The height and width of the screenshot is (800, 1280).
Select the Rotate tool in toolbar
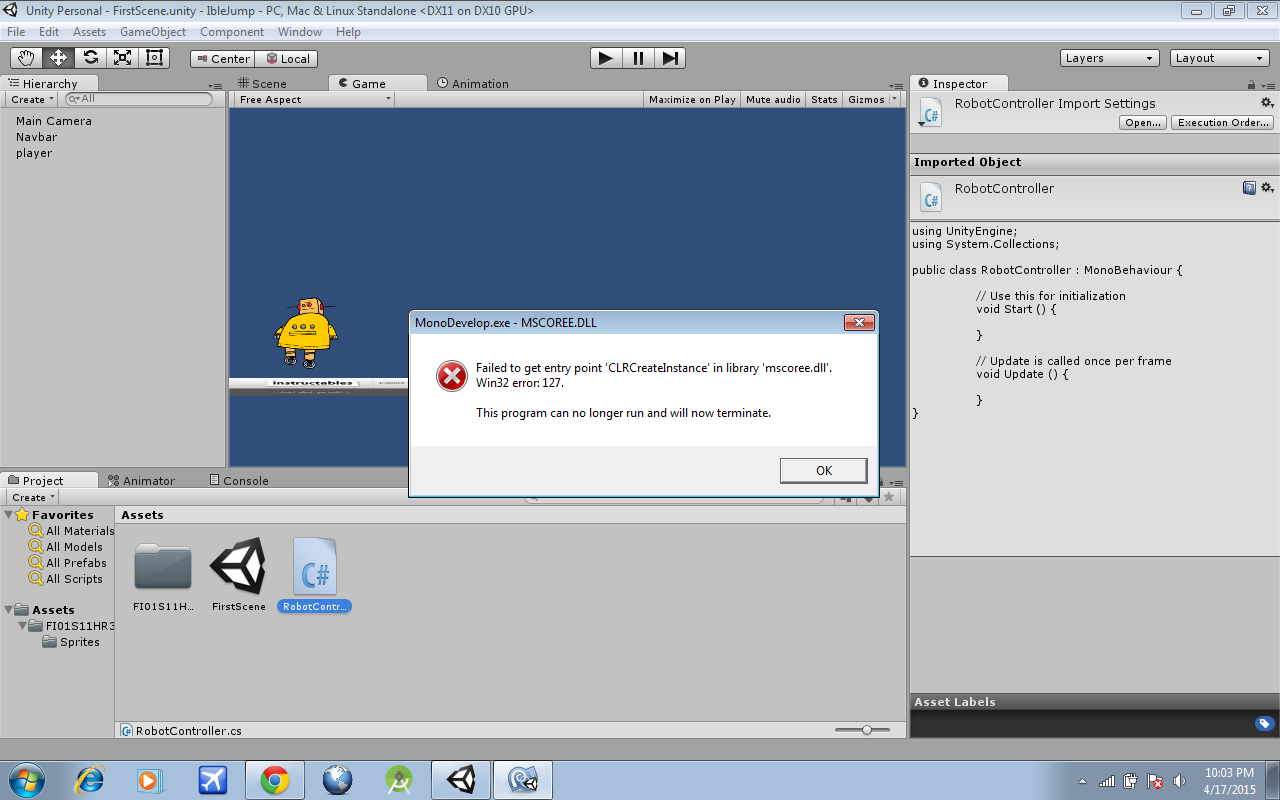(x=90, y=58)
